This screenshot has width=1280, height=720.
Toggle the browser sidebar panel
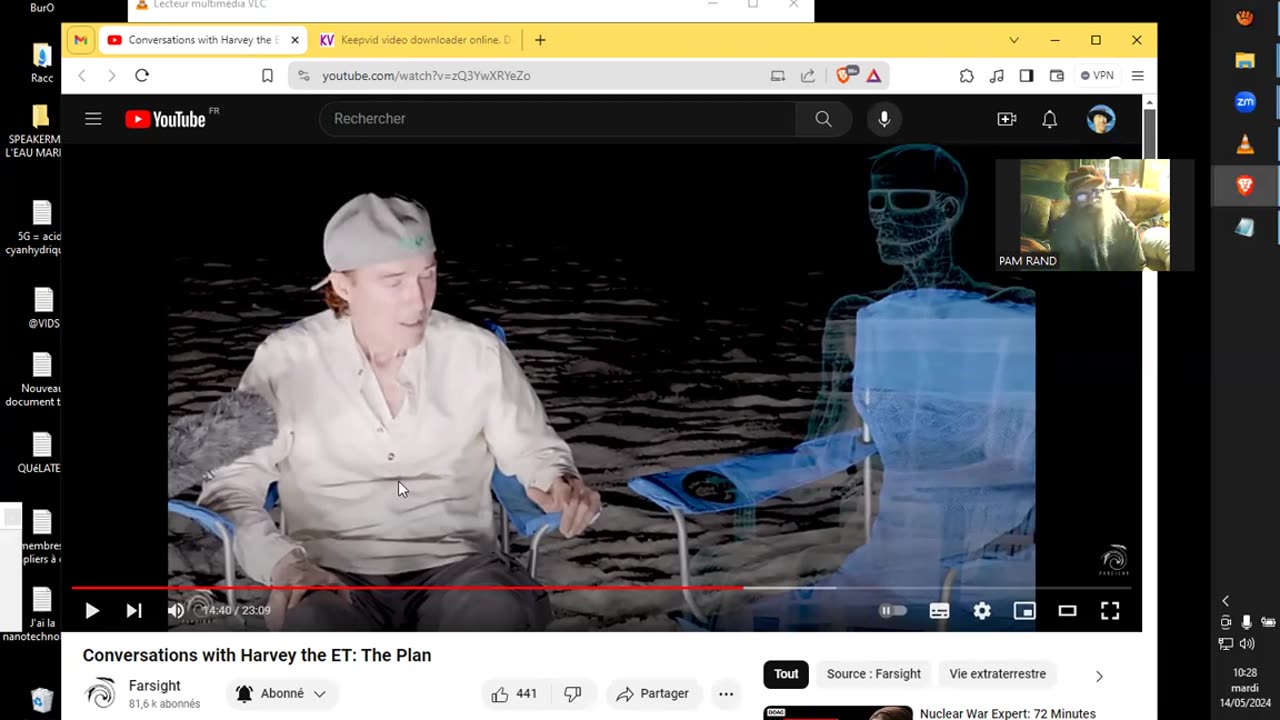[1026, 75]
